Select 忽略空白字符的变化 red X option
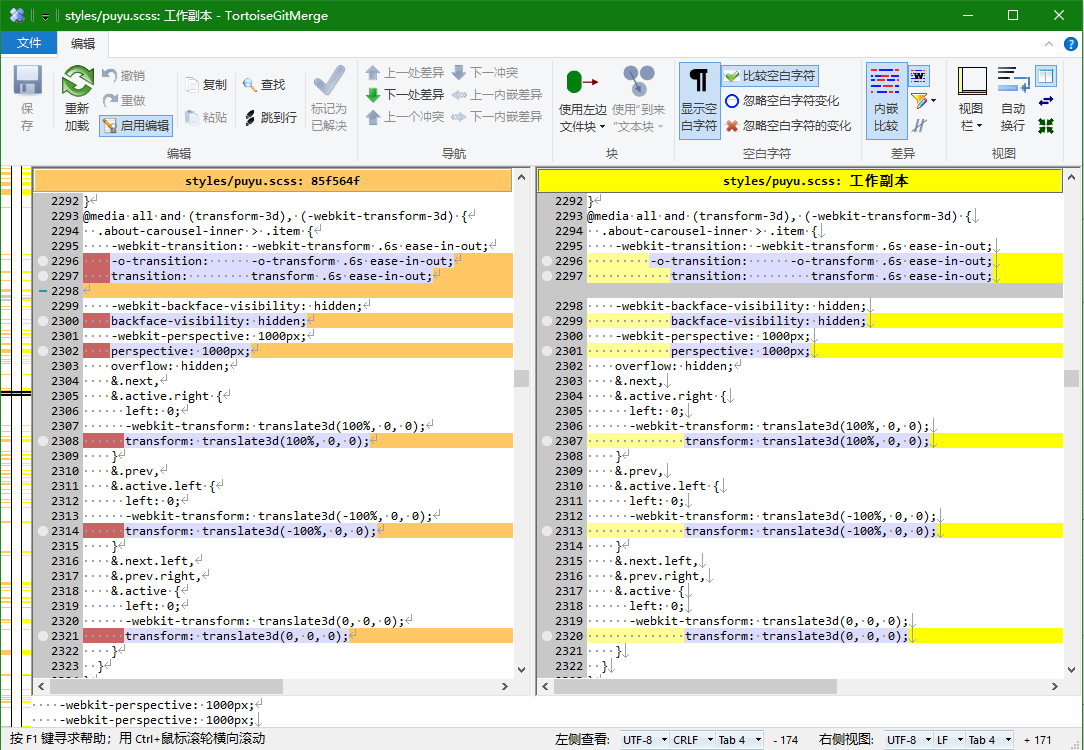The image size is (1084, 750). pyautogui.click(x=787, y=126)
